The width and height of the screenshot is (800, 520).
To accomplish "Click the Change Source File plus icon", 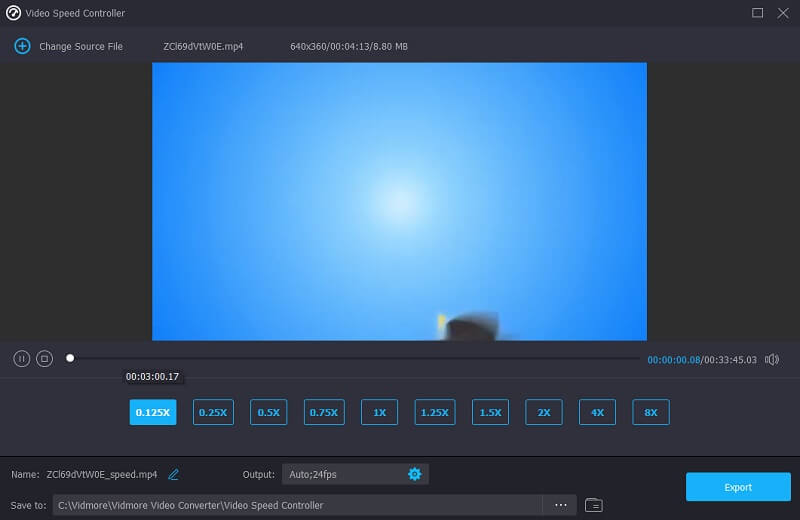I will 22,47.
